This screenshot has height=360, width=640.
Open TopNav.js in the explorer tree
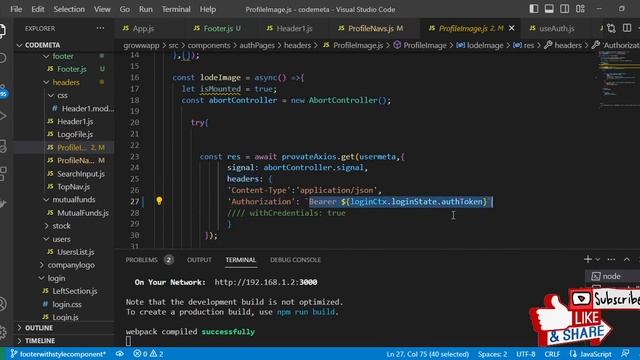(73, 187)
